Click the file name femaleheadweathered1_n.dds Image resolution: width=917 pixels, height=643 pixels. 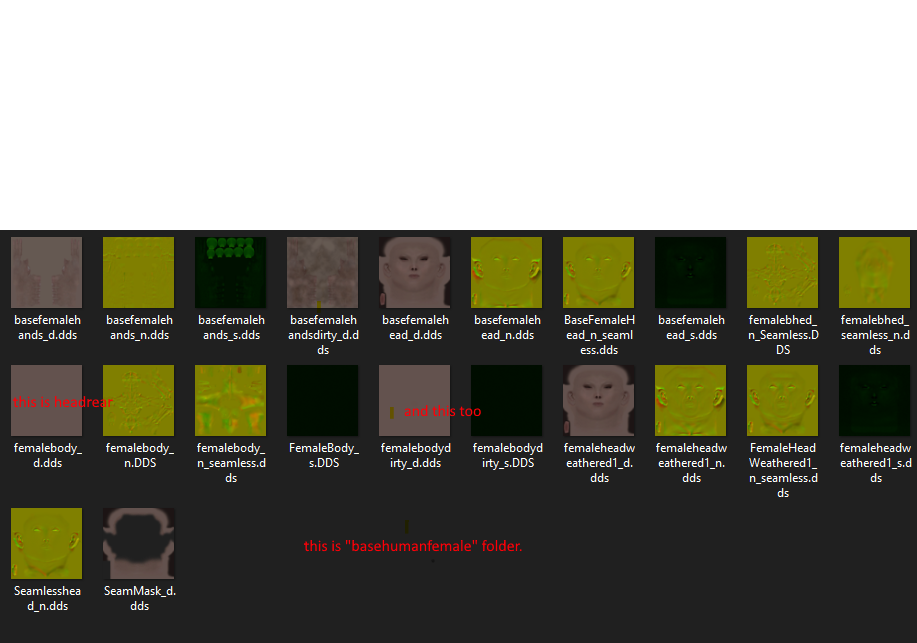691,463
